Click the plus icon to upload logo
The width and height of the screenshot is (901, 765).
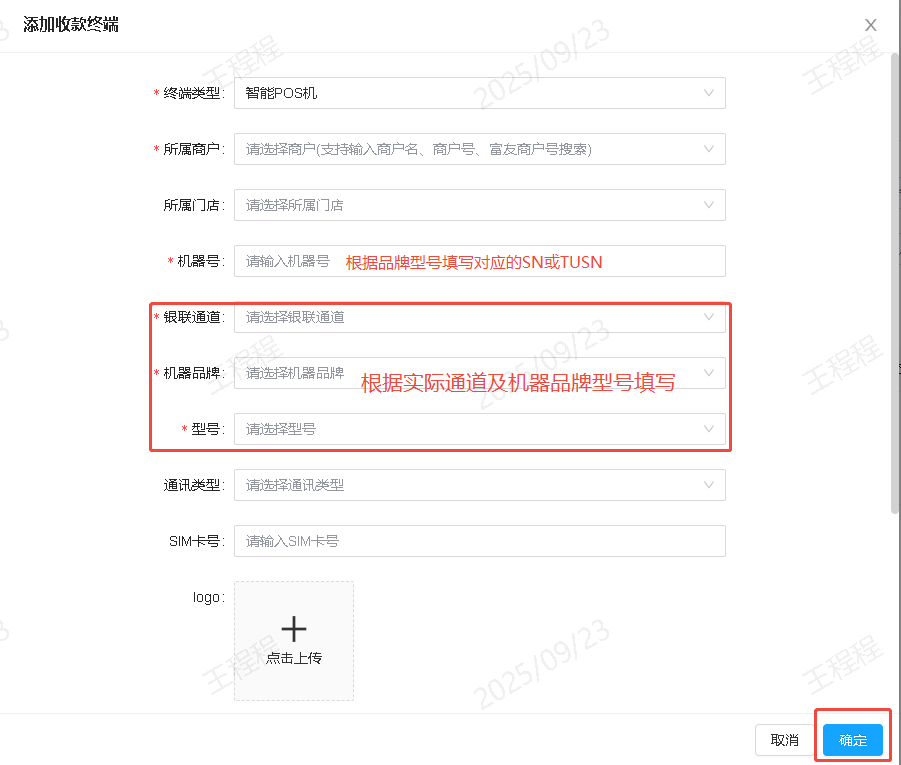(x=294, y=629)
